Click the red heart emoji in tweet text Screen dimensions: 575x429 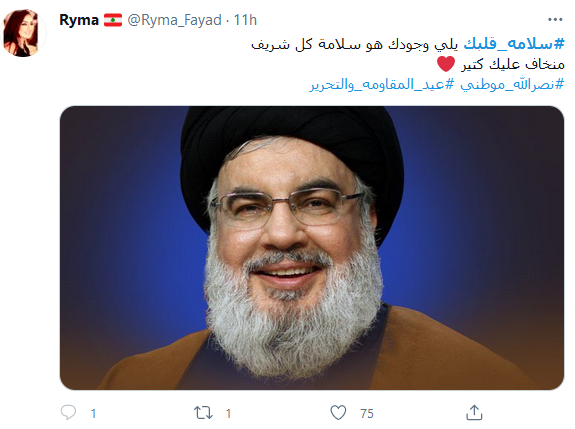[446, 64]
